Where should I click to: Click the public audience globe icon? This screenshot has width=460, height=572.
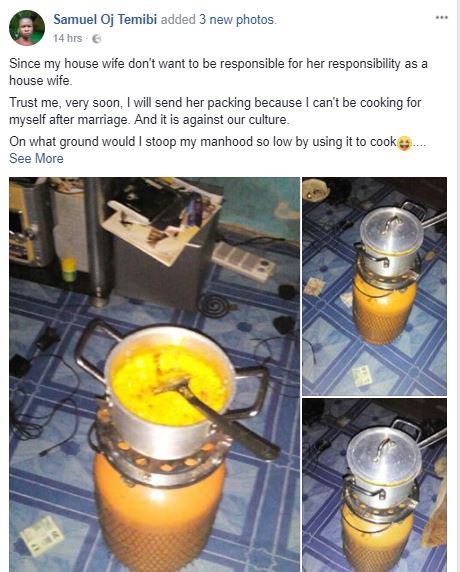[x=96, y=39]
